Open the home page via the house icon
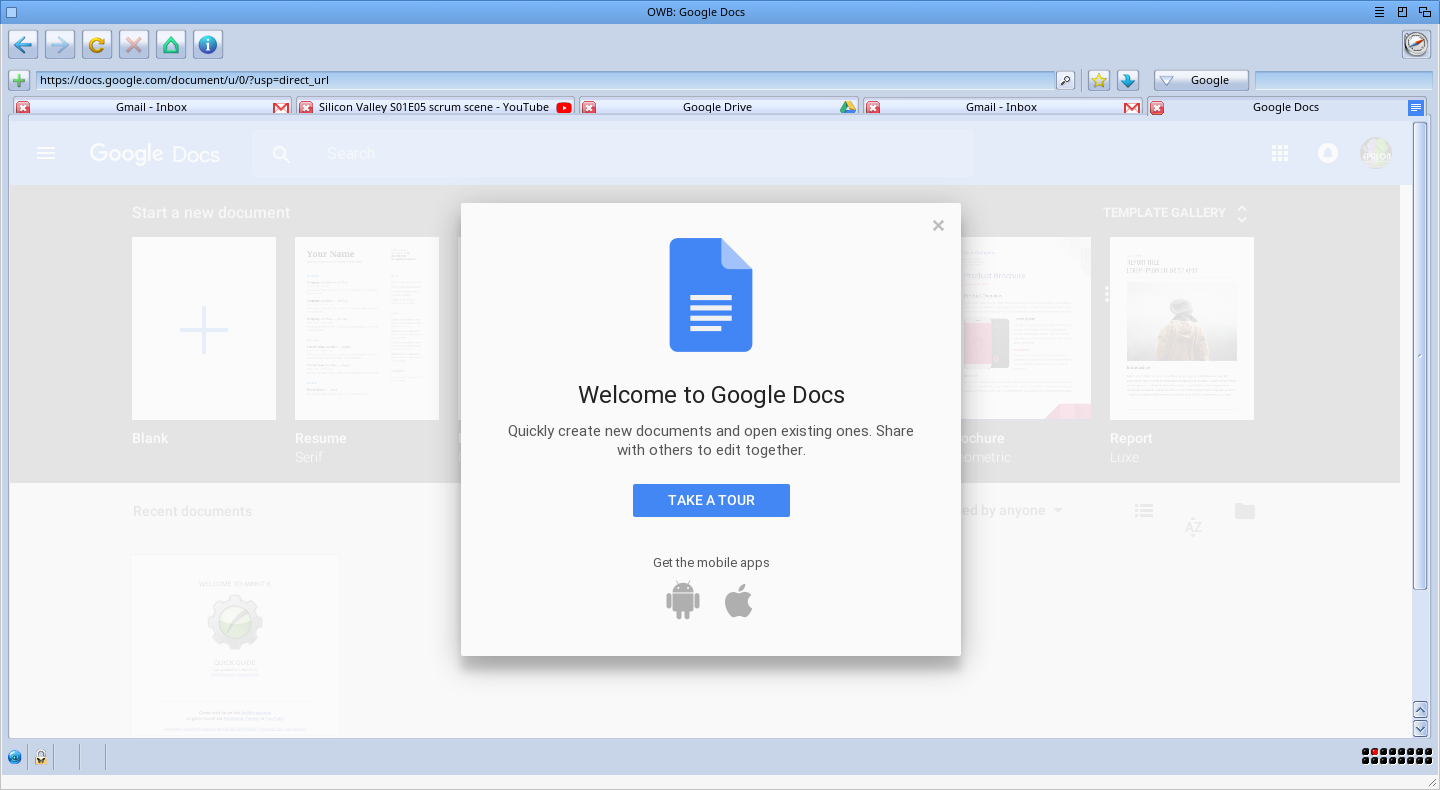 click(x=171, y=44)
